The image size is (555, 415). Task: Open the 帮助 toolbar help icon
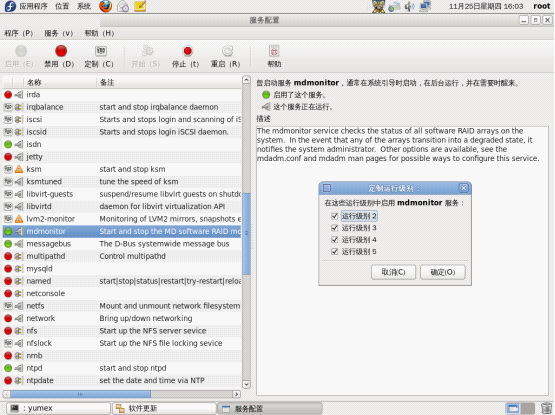(x=274, y=51)
